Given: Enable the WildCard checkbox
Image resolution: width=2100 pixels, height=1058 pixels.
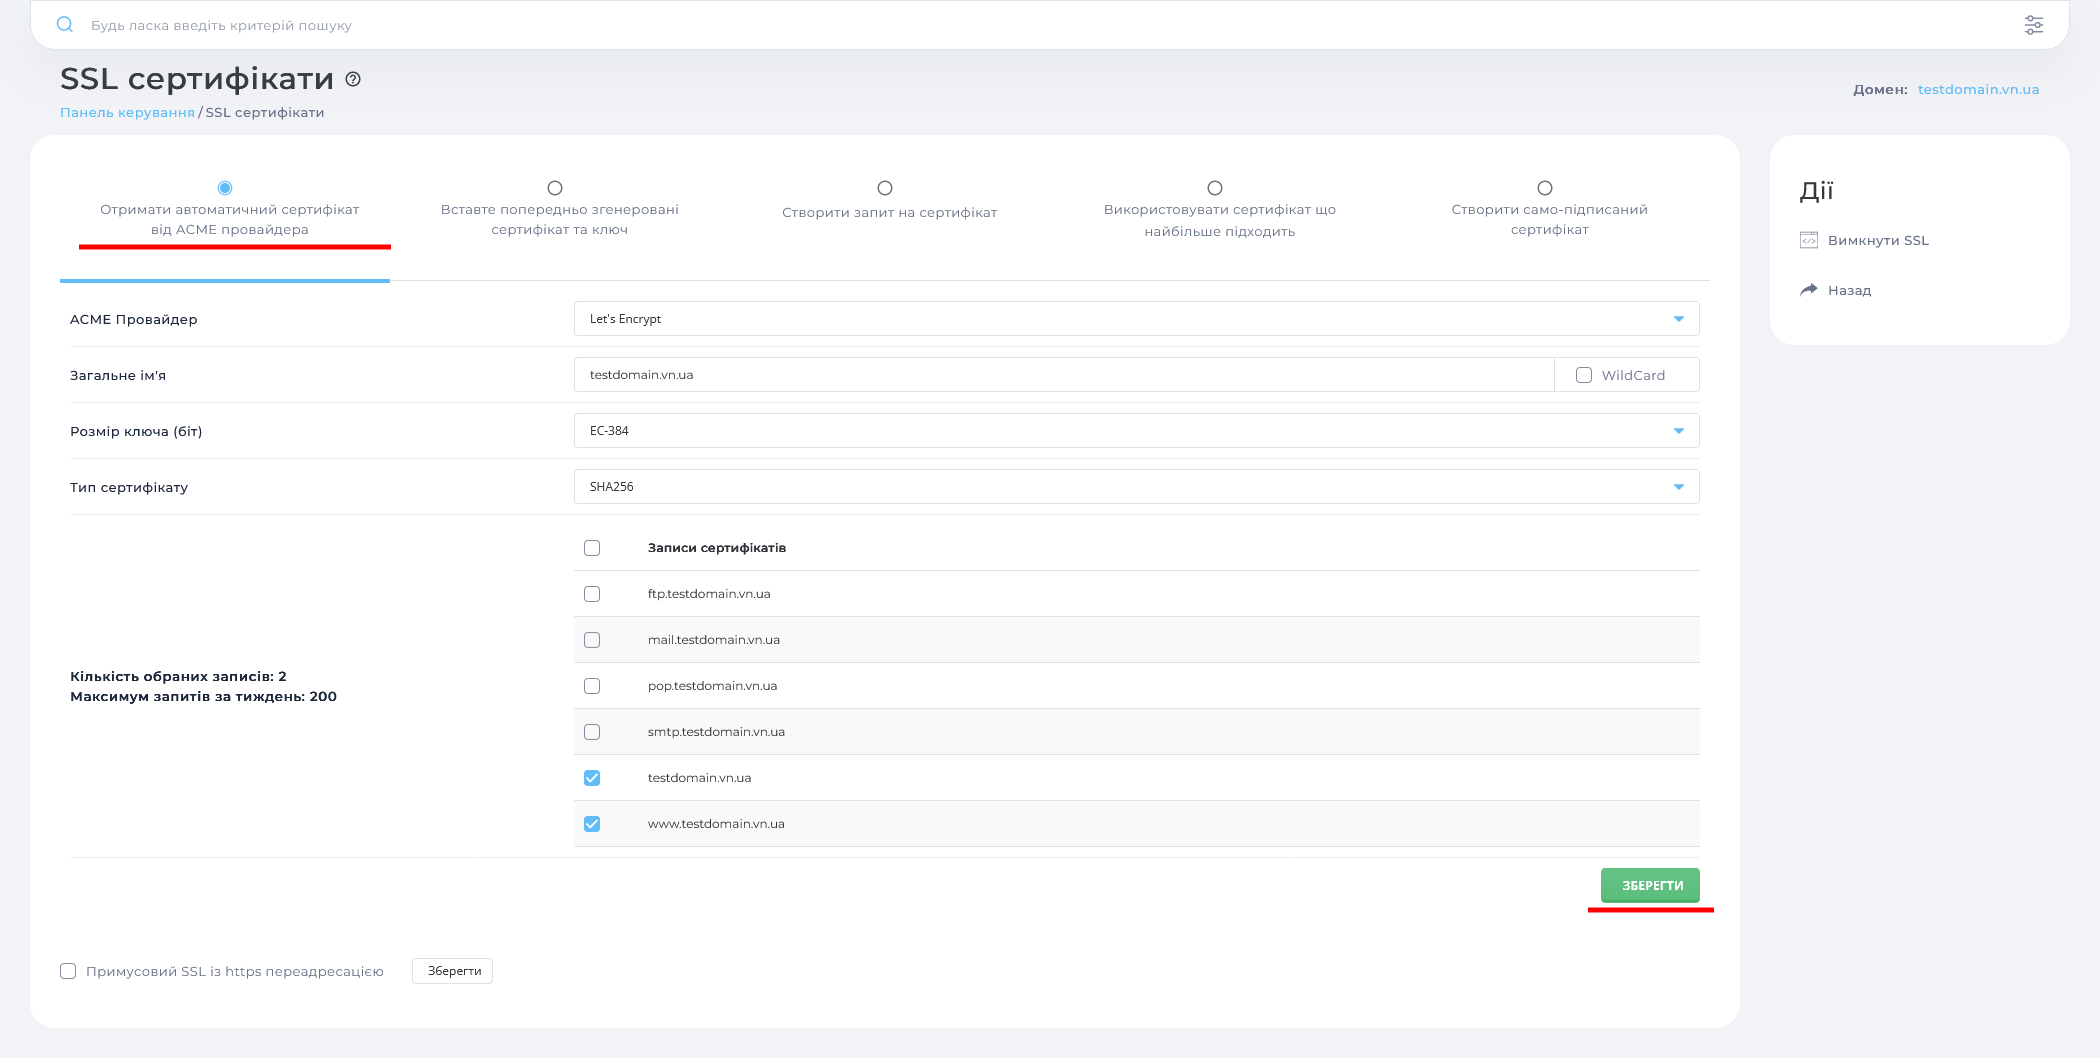Looking at the screenshot, I should click(x=1584, y=375).
